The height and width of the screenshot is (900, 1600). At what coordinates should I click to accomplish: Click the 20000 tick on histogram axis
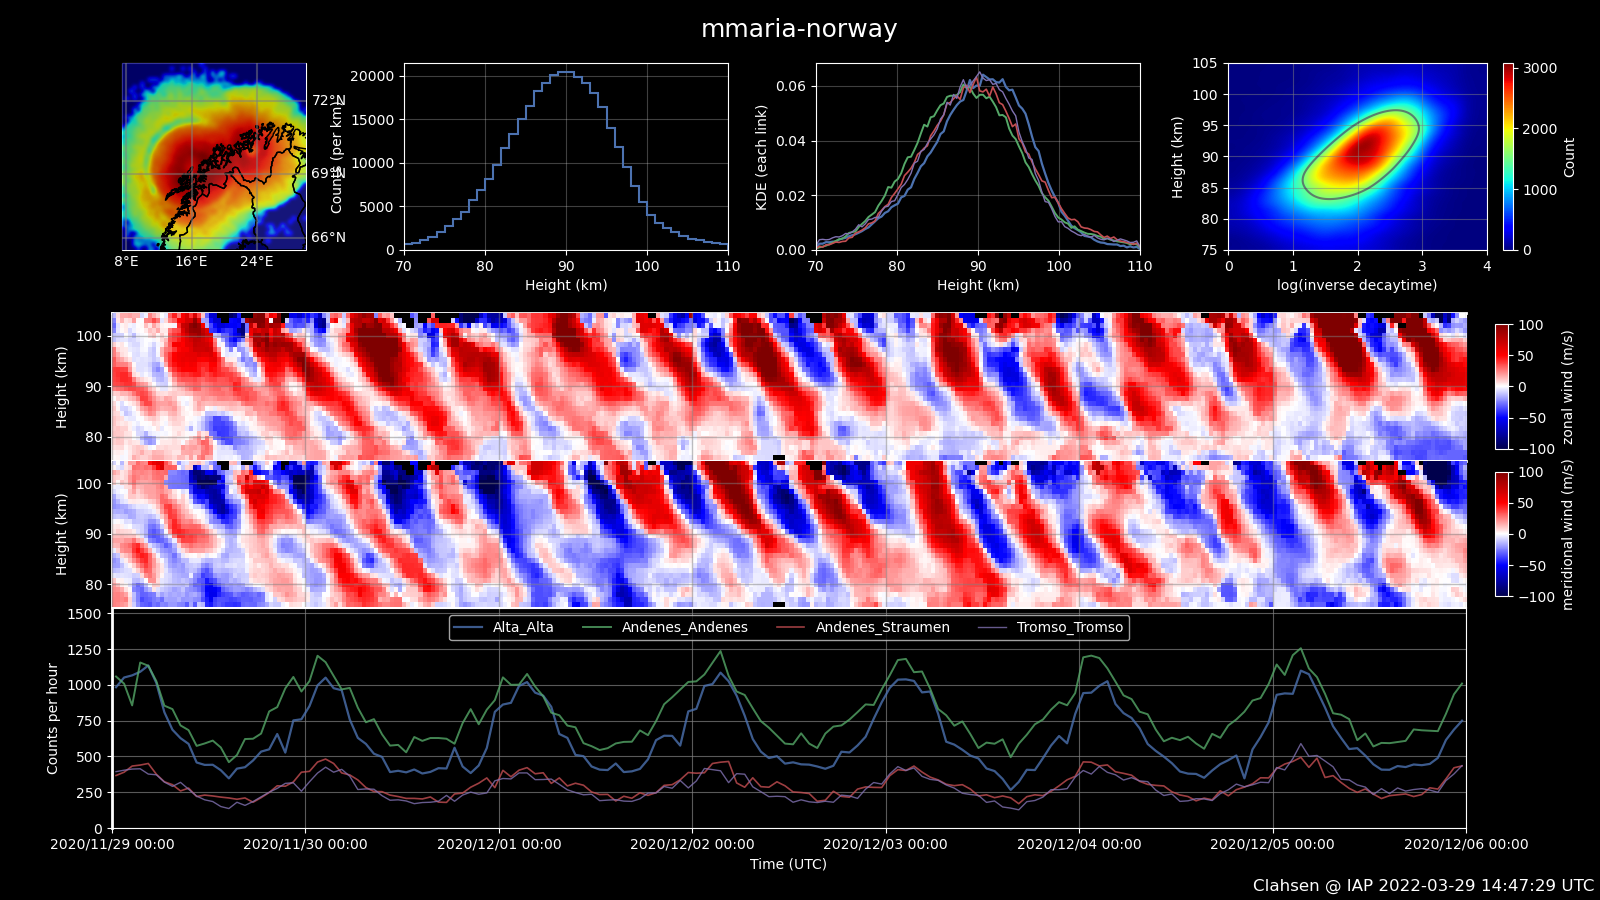point(371,77)
